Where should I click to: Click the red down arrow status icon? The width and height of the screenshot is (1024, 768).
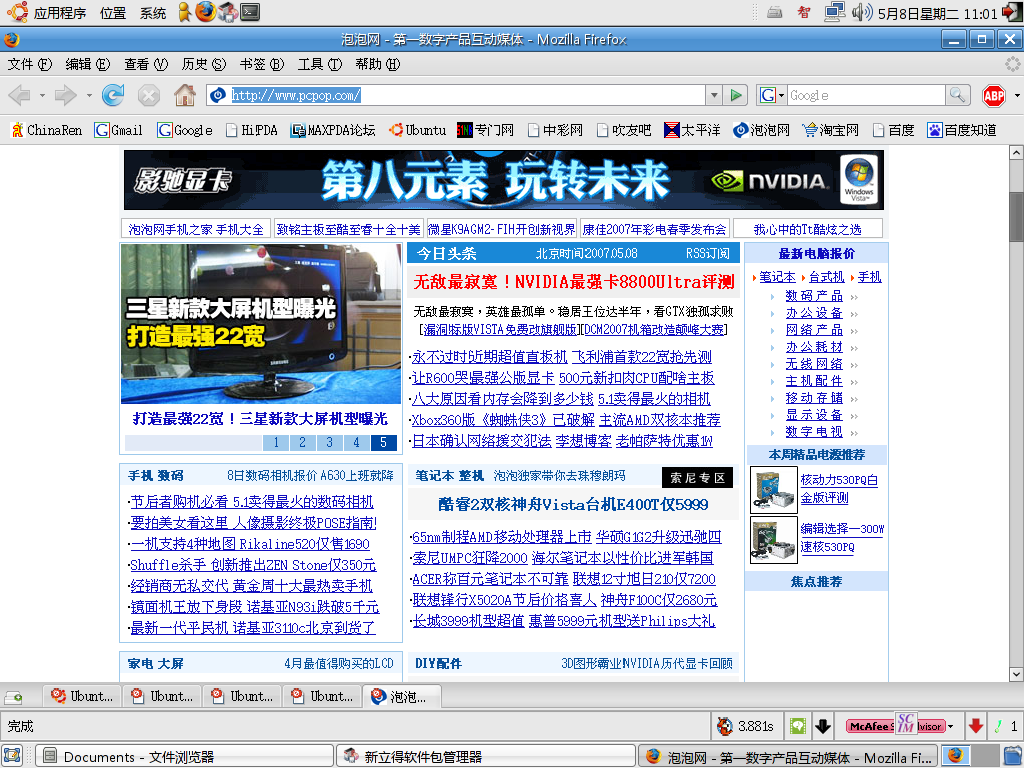(x=976, y=726)
